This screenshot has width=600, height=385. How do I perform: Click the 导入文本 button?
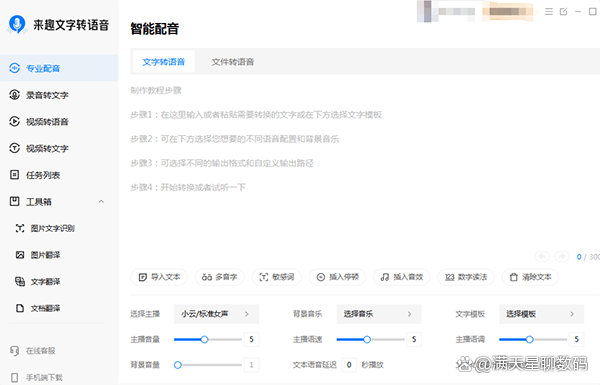click(159, 277)
